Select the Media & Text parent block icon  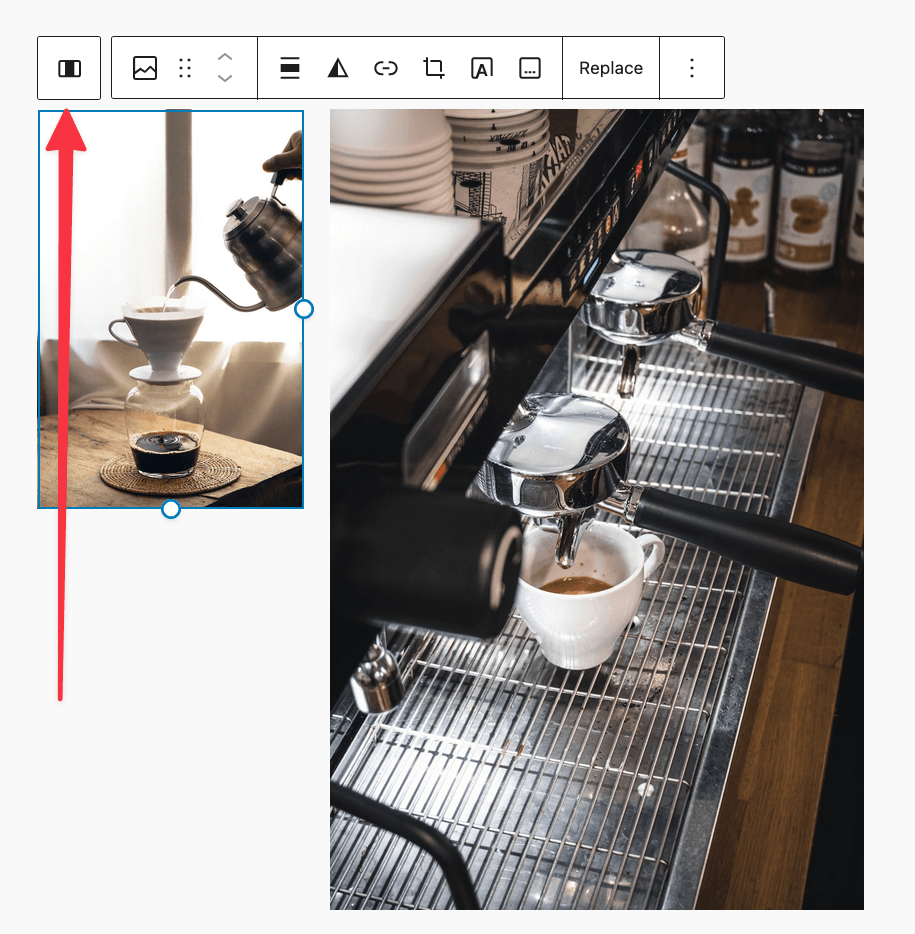[68, 67]
